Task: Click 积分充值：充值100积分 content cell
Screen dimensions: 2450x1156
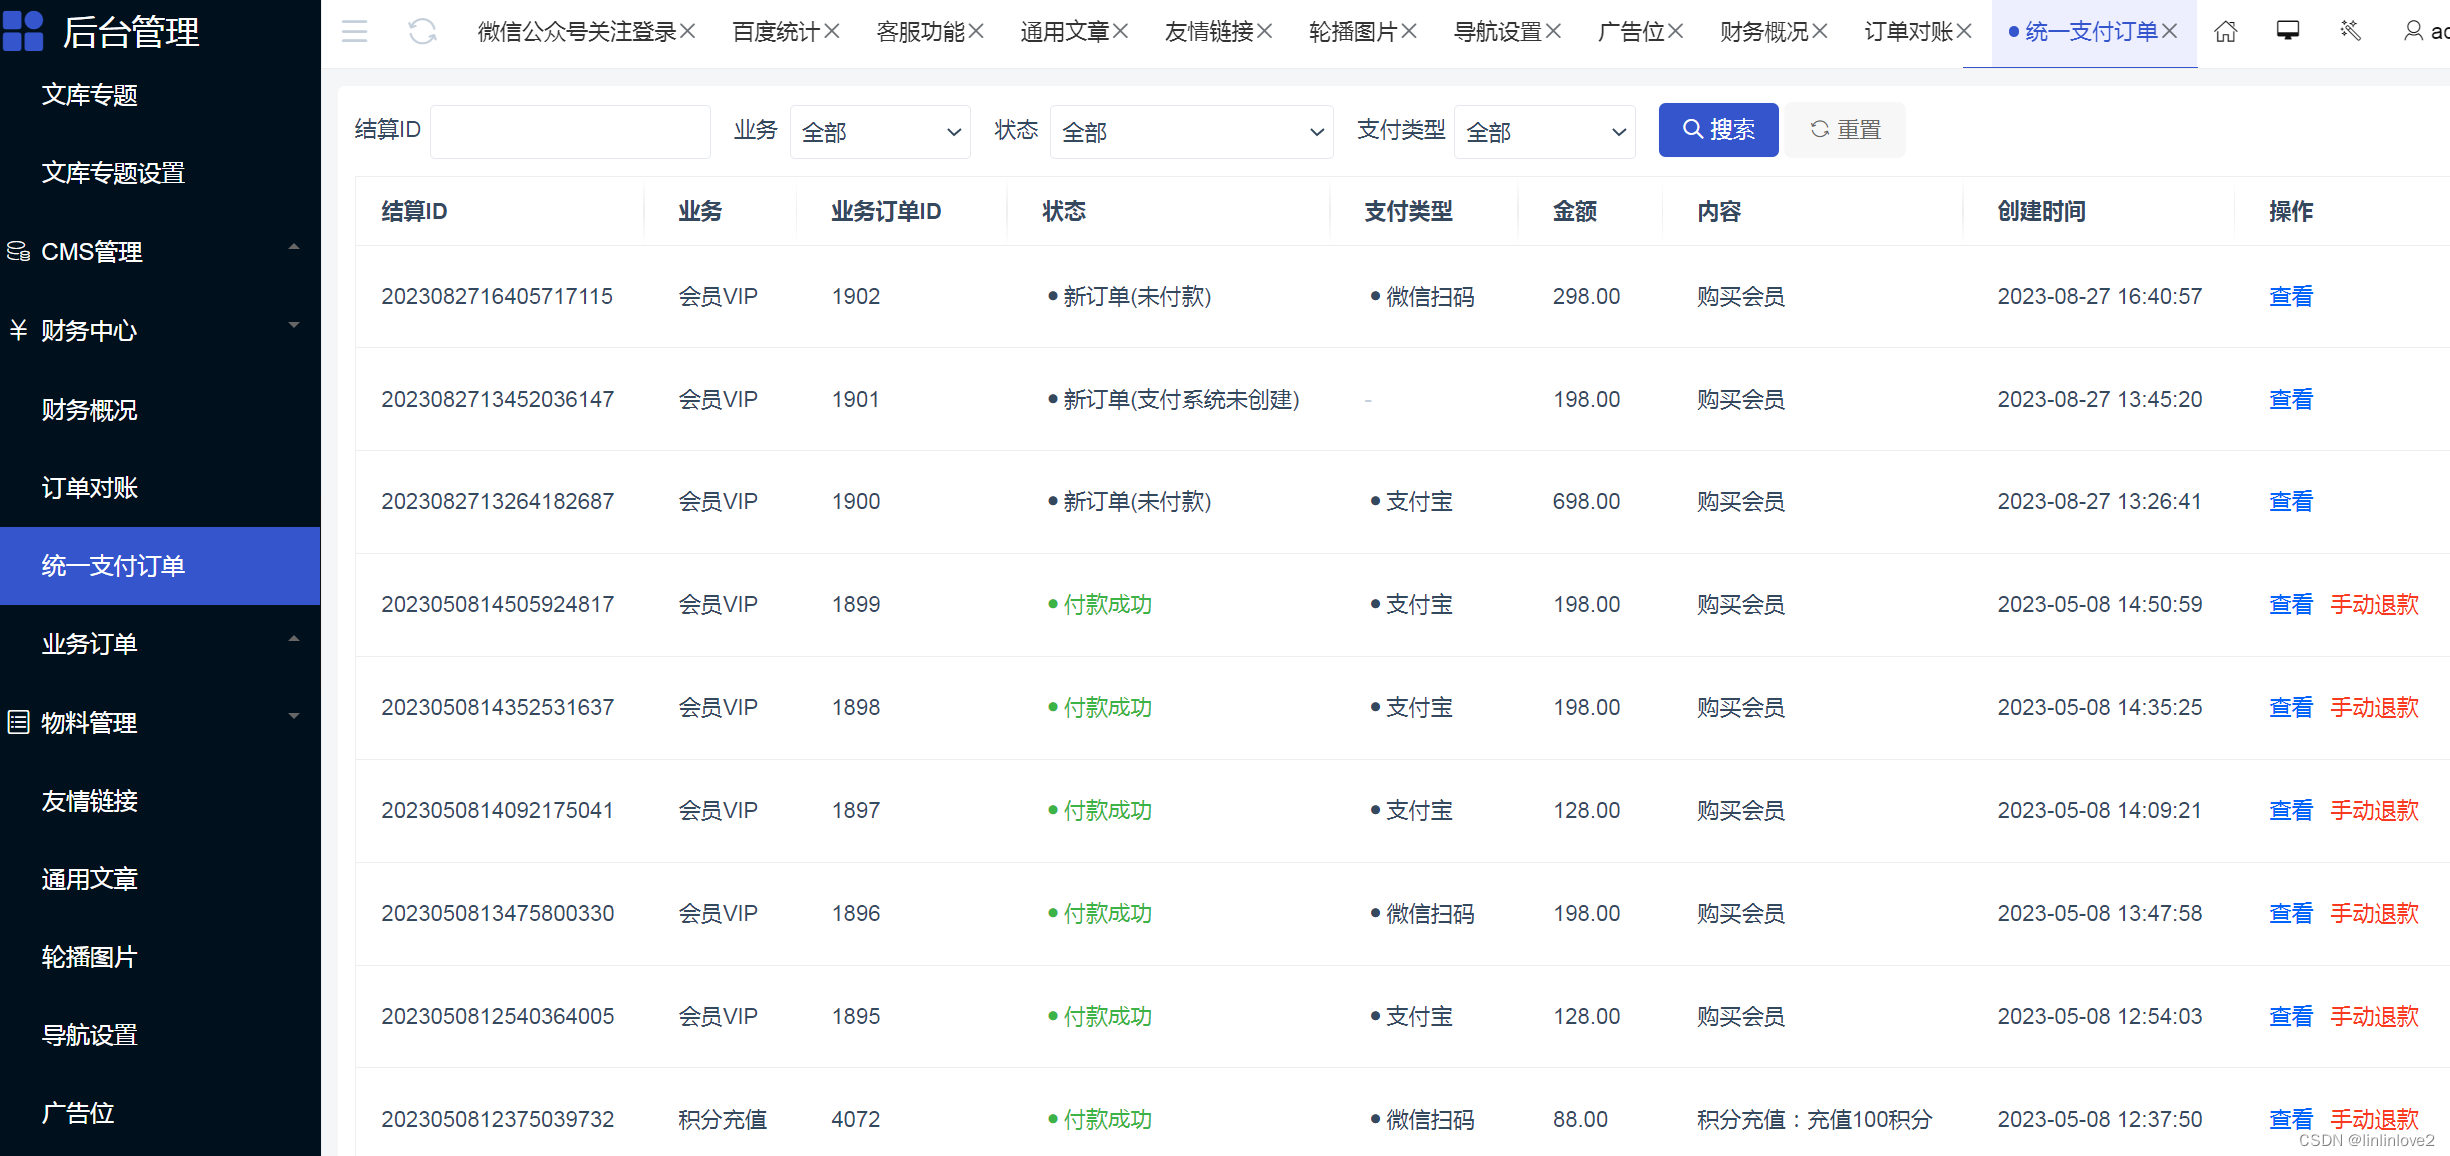Action: [x=1814, y=1119]
